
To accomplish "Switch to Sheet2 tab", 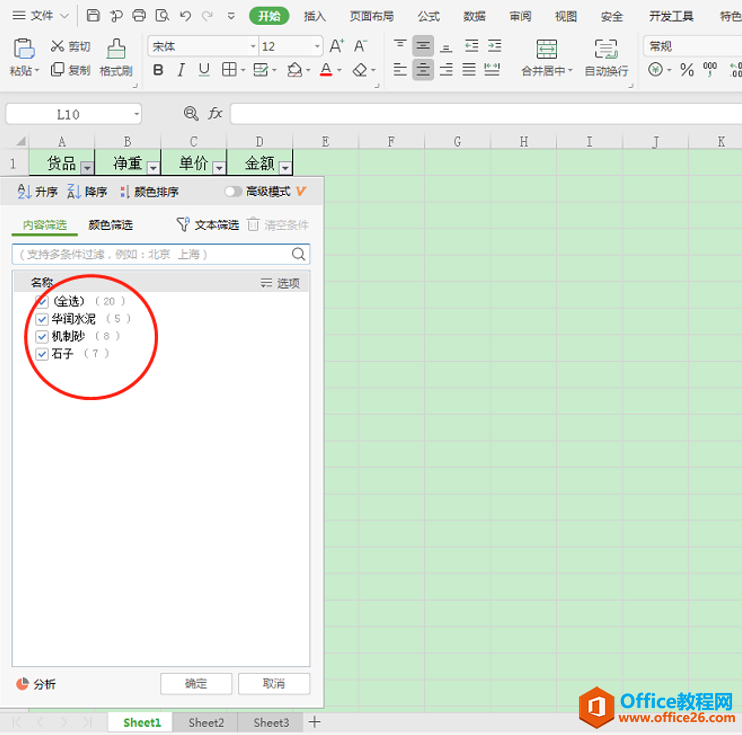I will (206, 722).
